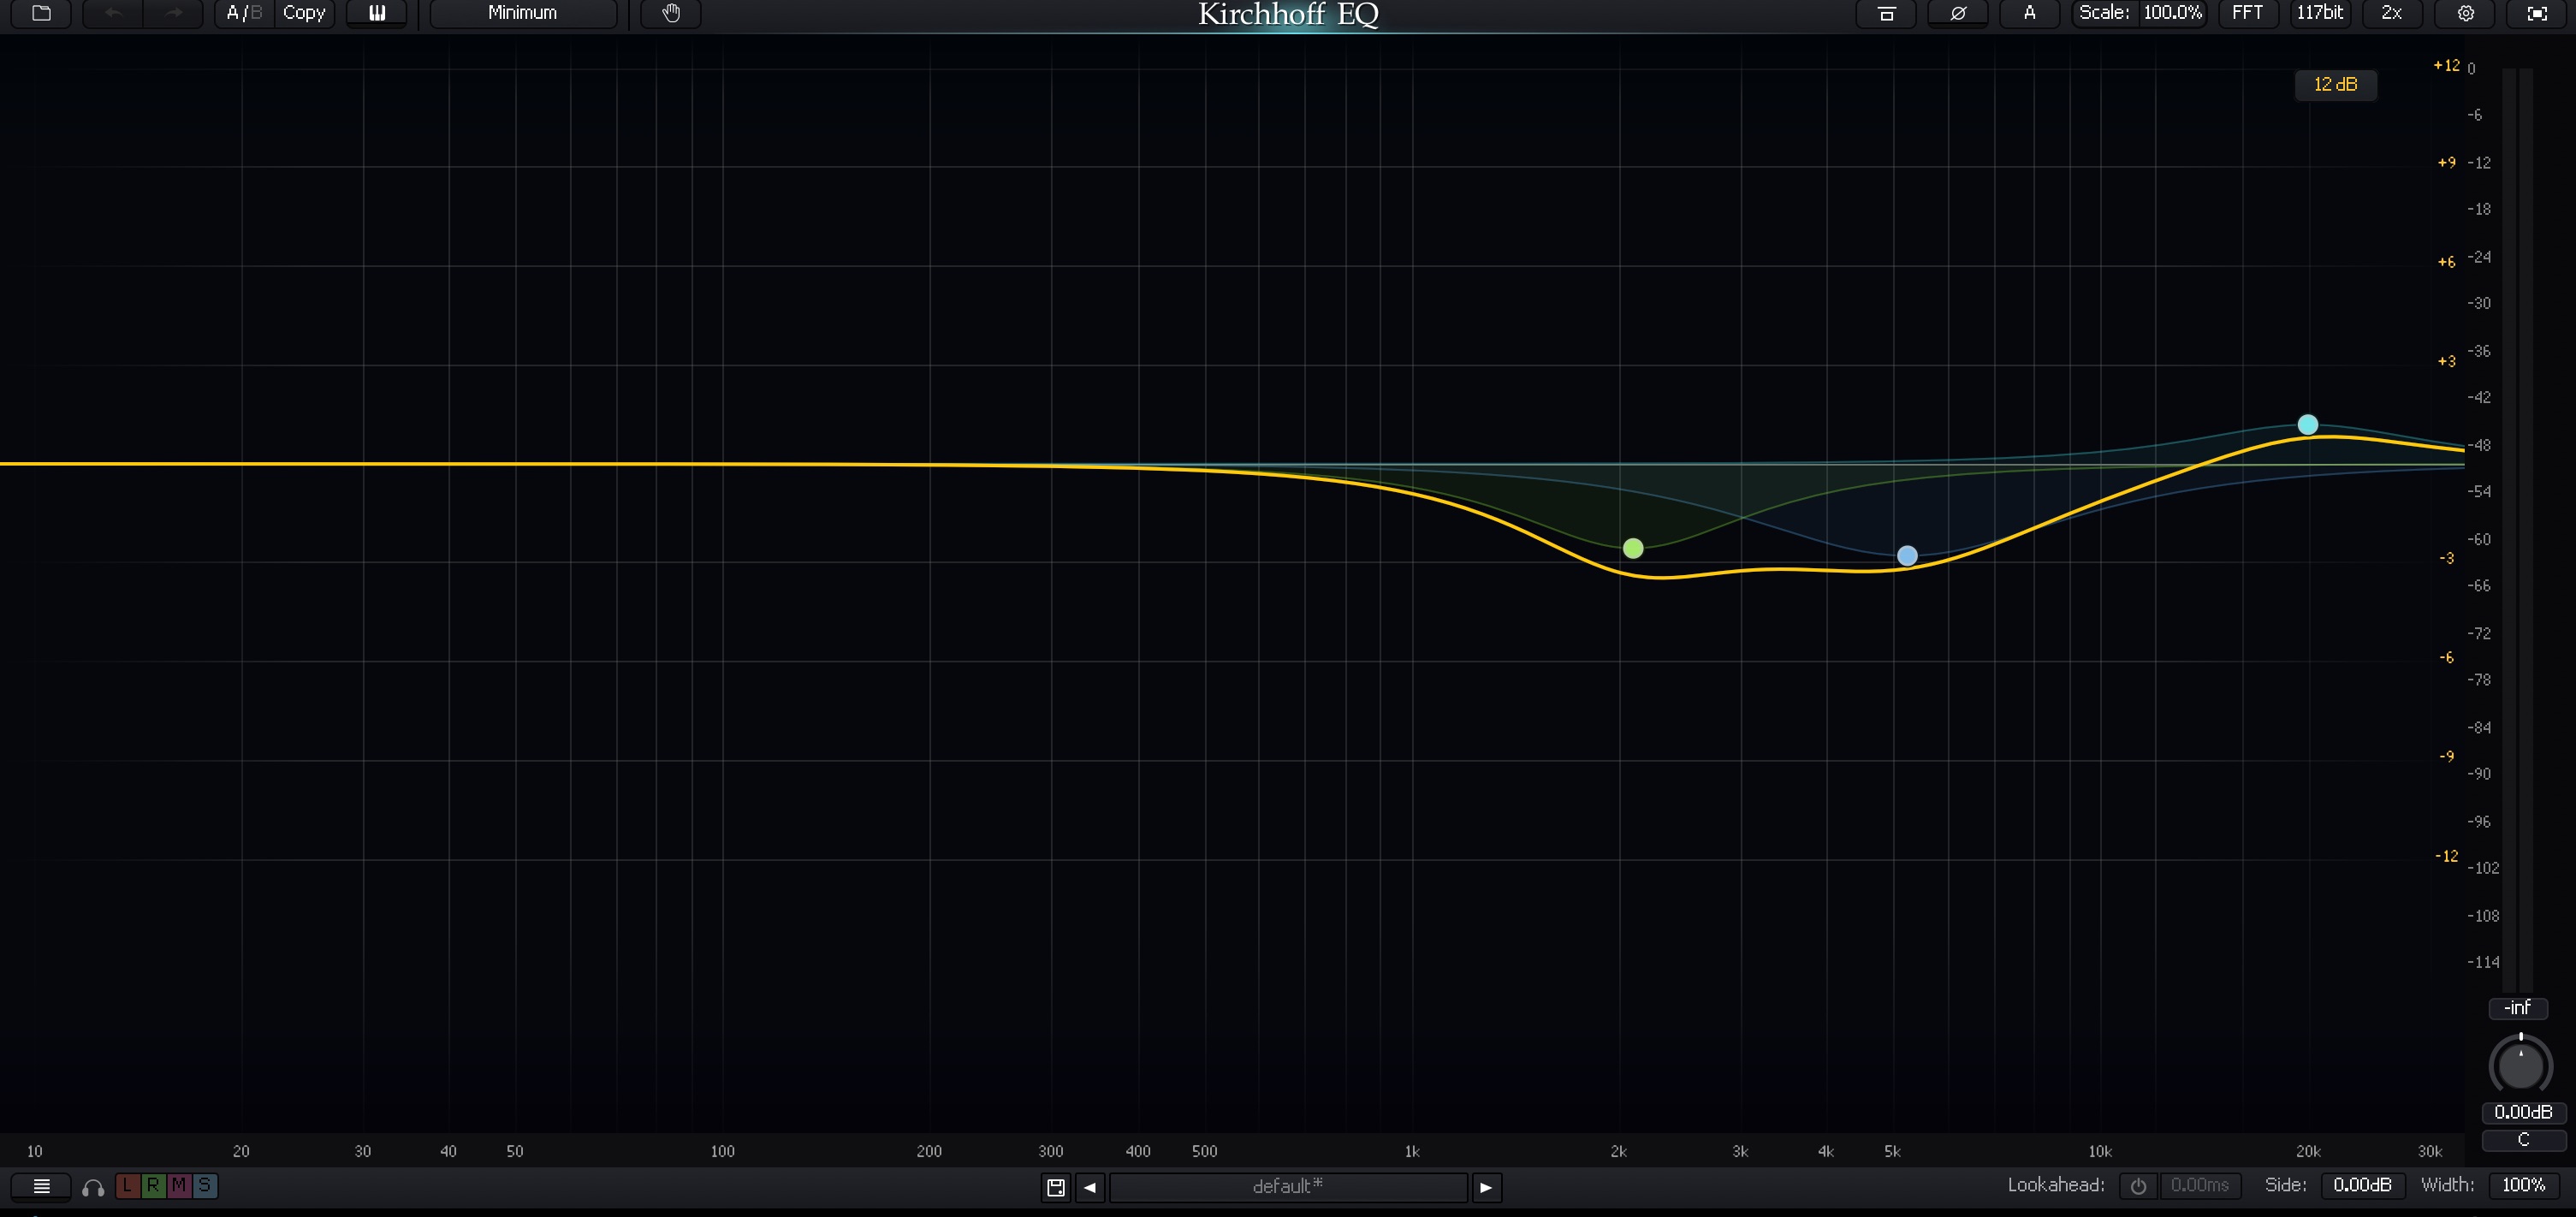Image resolution: width=2576 pixels, height=1217 pixels.
Task: Open the 12 dB display range selector
Action: pos(2335,85)
